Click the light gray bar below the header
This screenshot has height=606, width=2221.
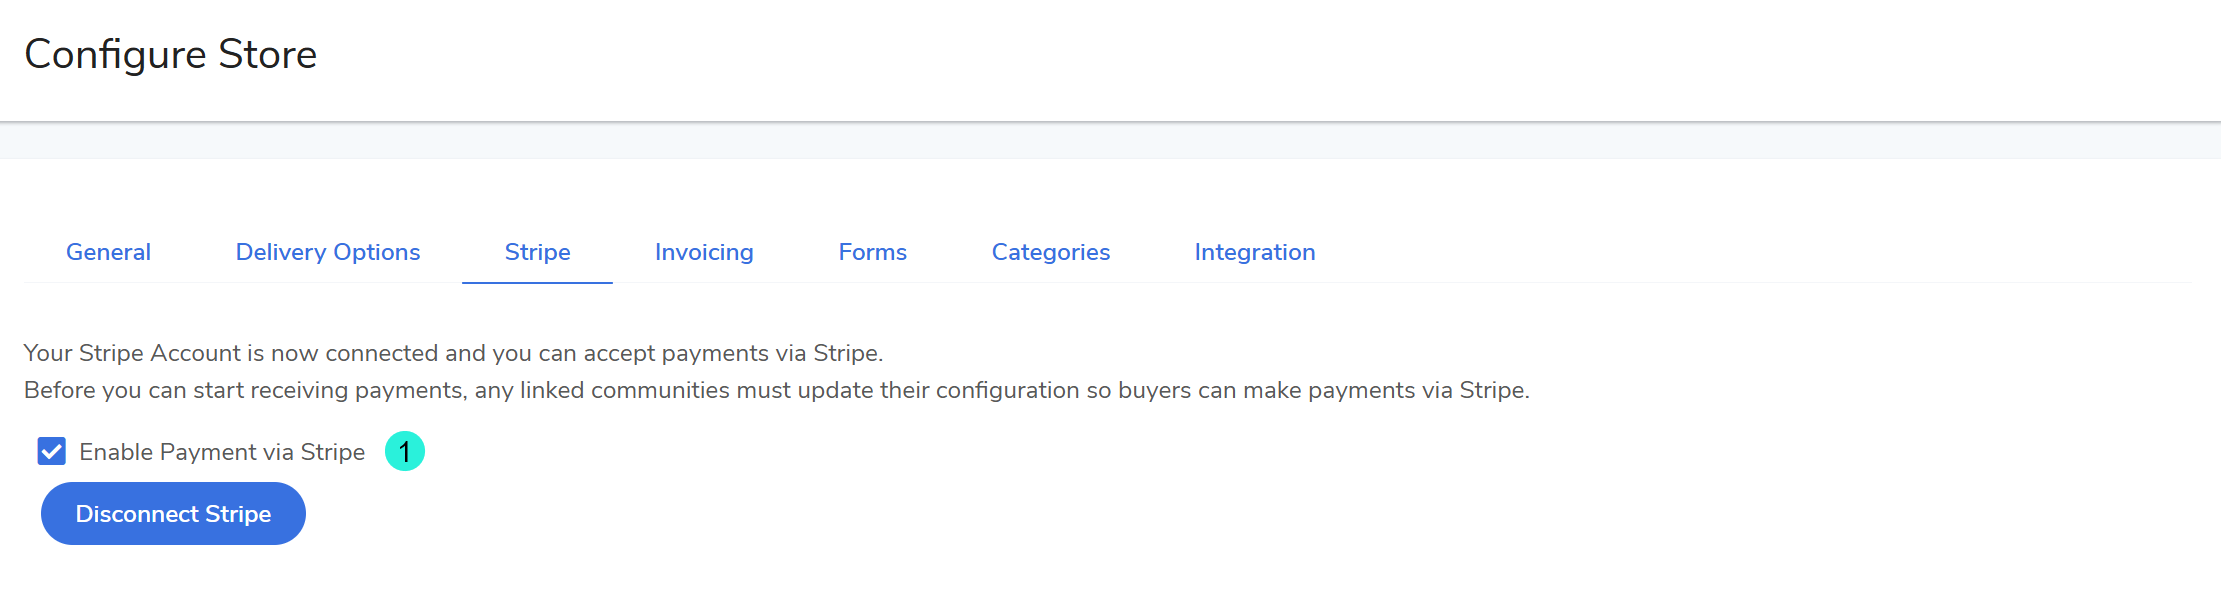[x=1110, y=141]
